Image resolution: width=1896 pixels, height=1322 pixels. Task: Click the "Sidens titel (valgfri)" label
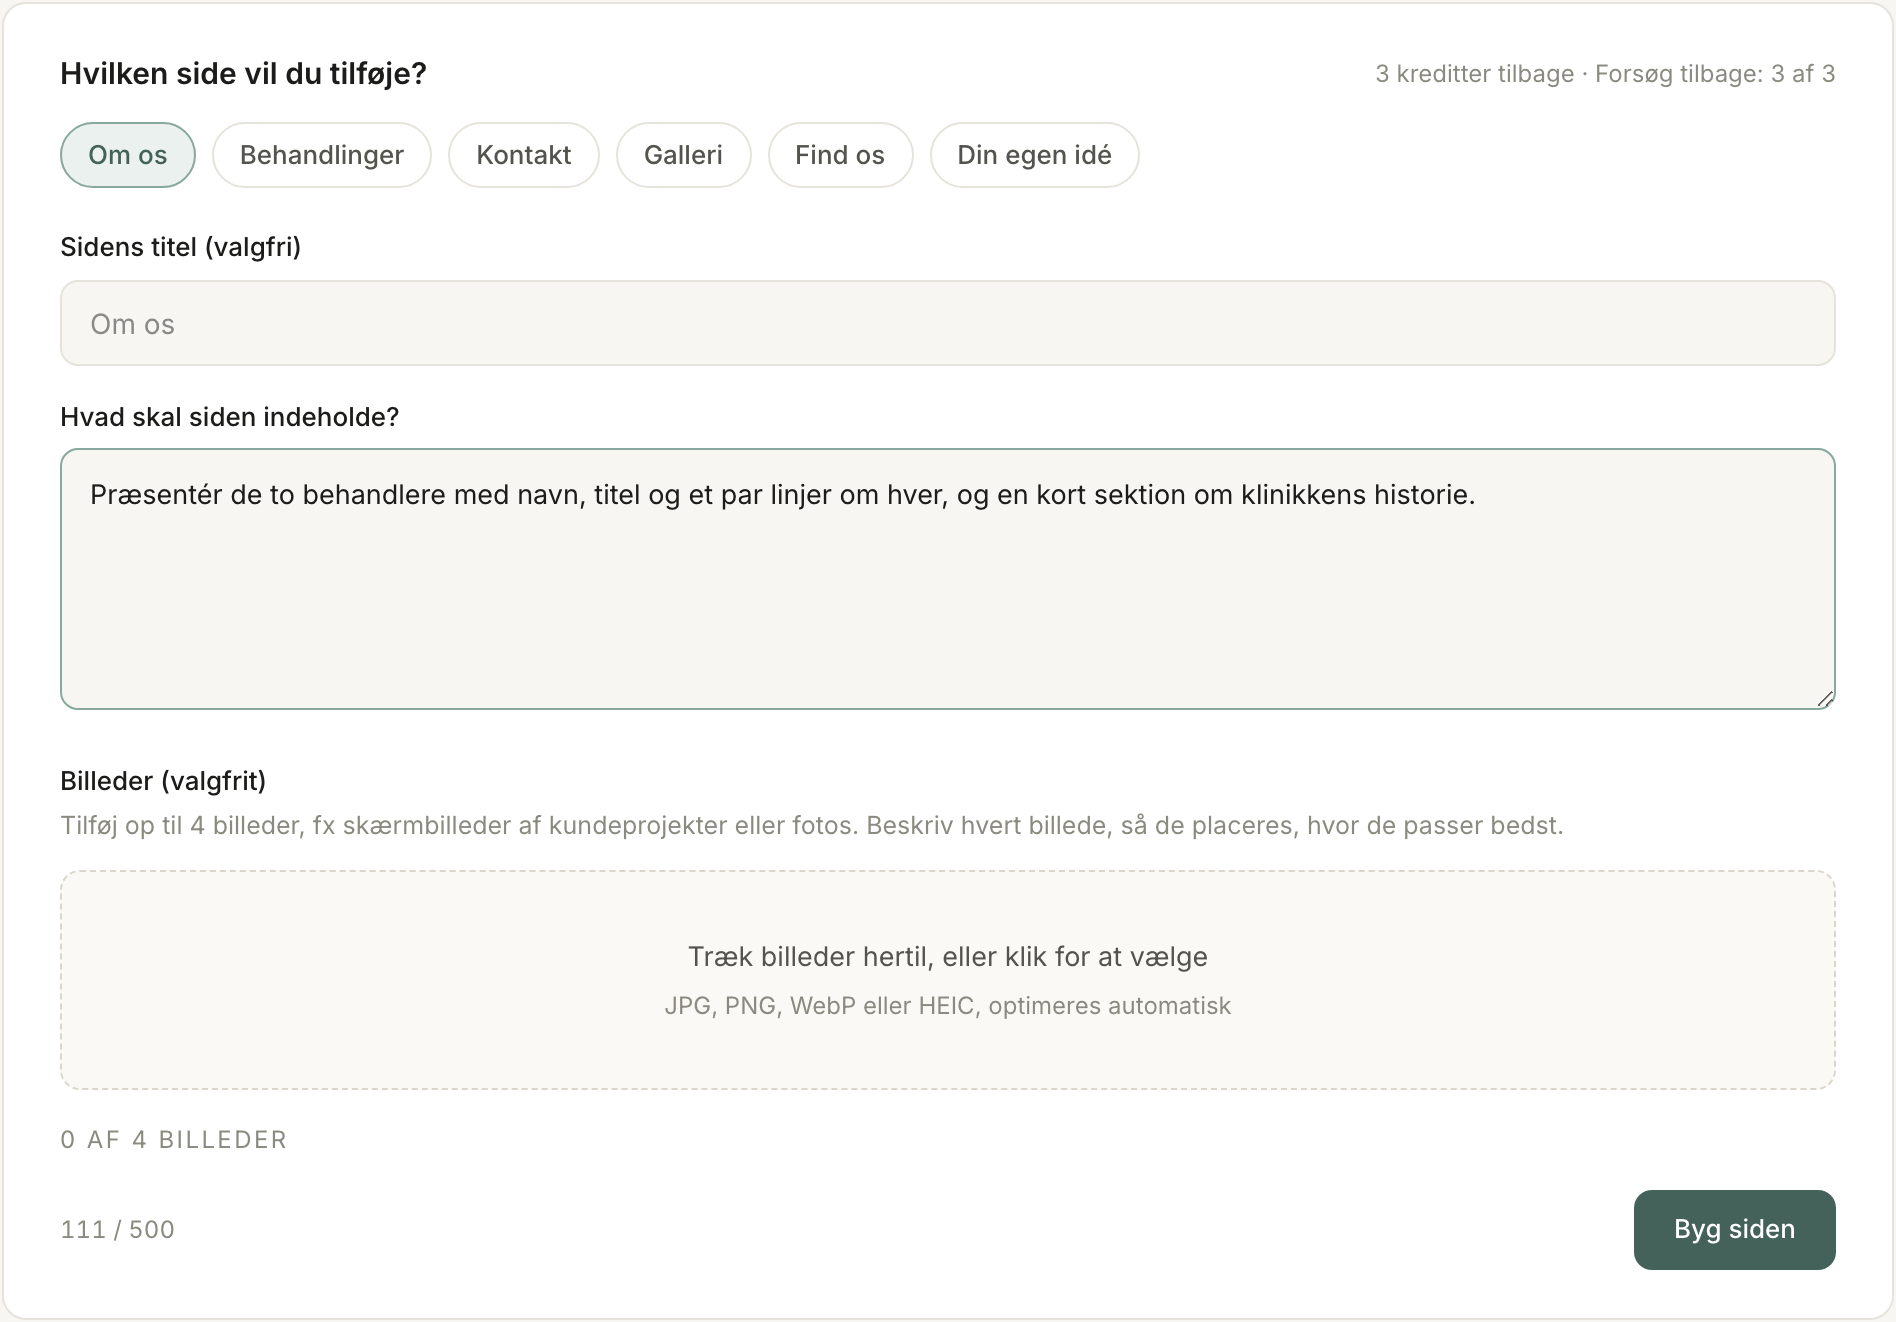coord(181,247)
